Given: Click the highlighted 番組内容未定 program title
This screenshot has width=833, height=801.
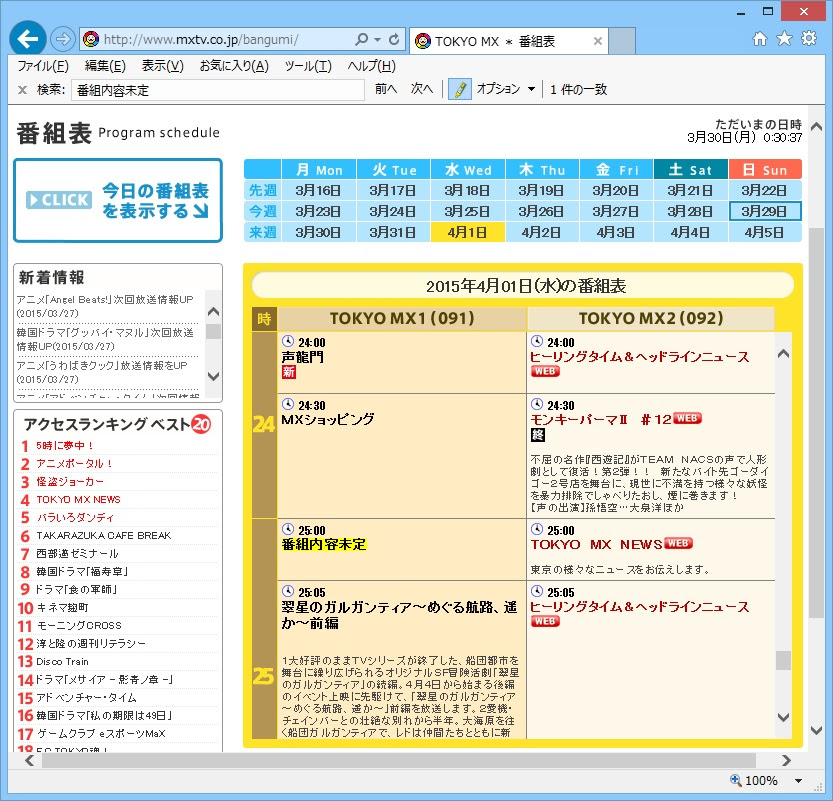Looking at the screenshot, I should [324, 544].
